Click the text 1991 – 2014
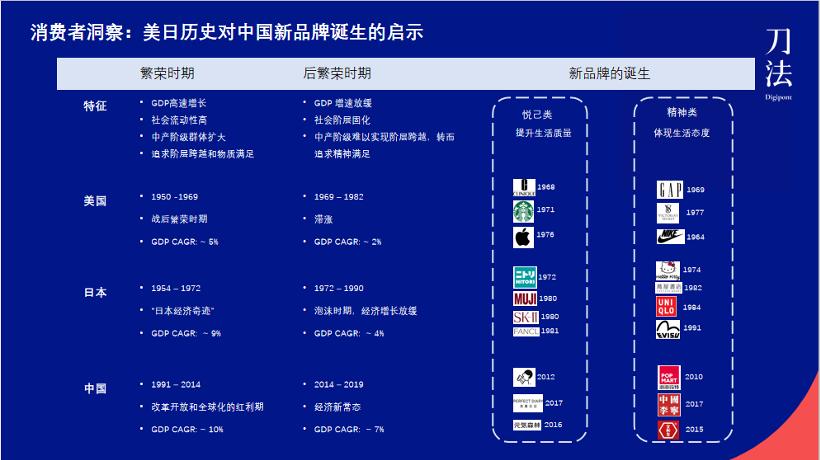 (x=176, y=385)
